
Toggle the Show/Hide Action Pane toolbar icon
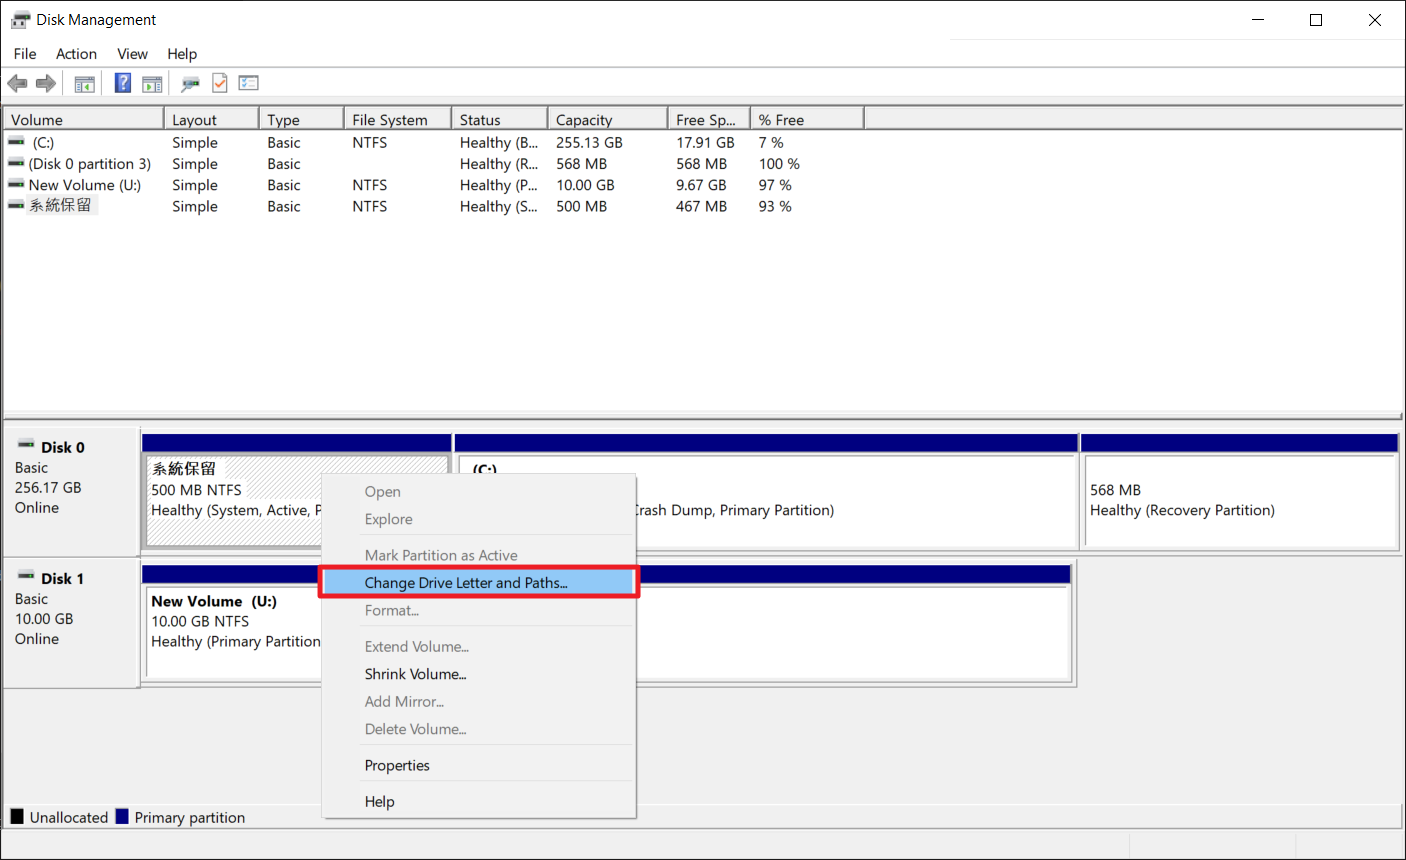pos(152,84)
